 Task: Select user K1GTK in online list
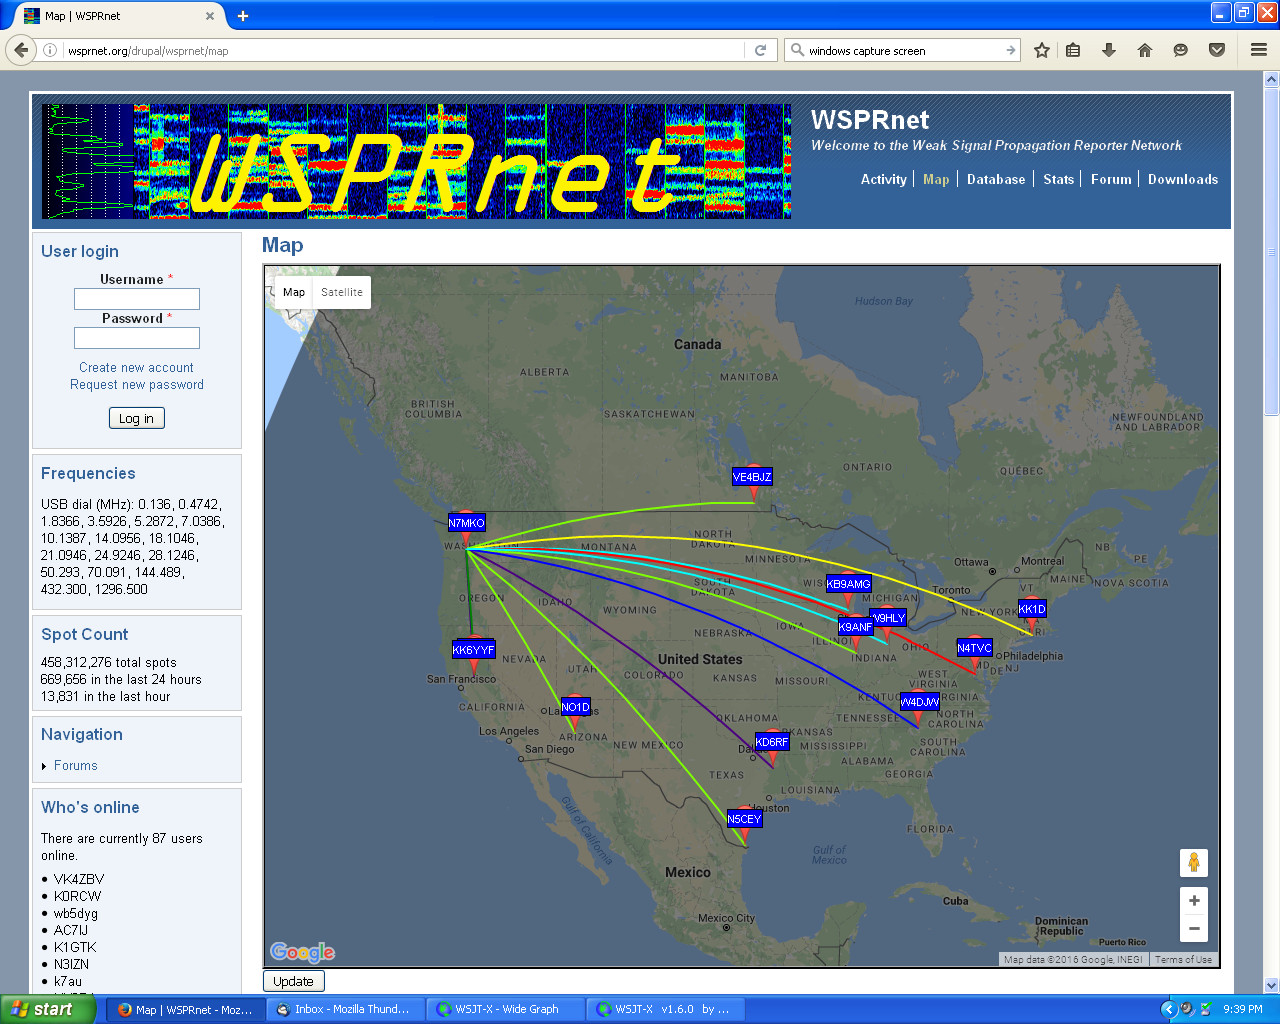tap(75, 947)
